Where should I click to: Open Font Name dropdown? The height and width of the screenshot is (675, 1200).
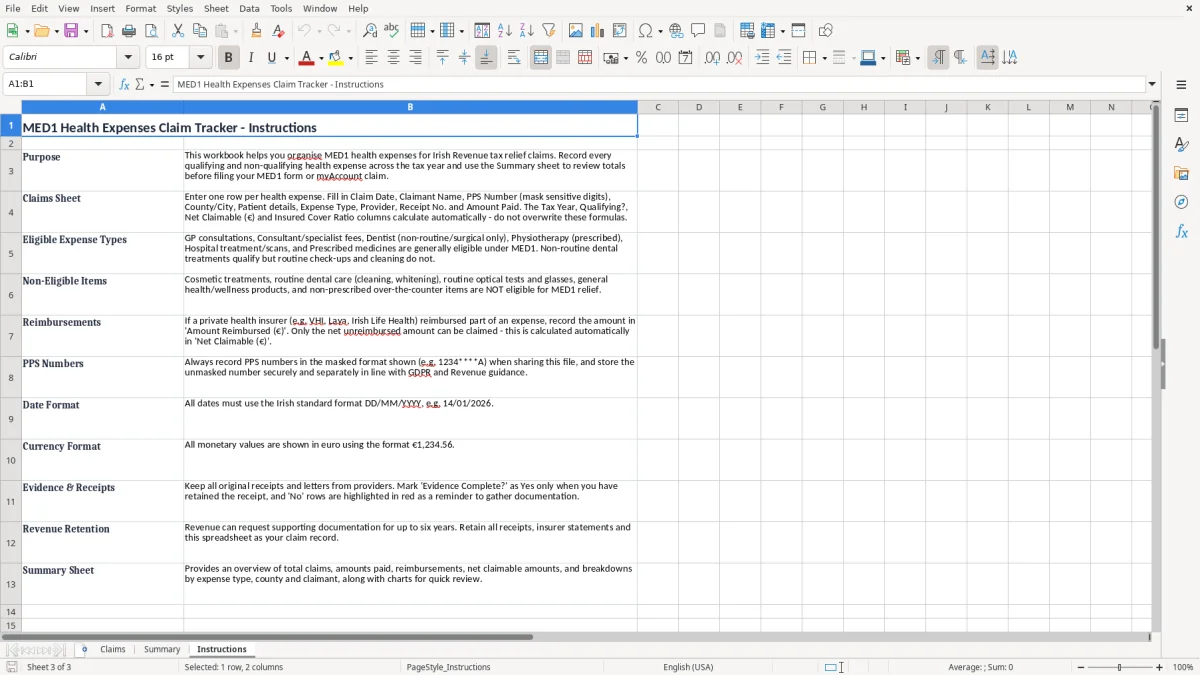pos(130,58)
